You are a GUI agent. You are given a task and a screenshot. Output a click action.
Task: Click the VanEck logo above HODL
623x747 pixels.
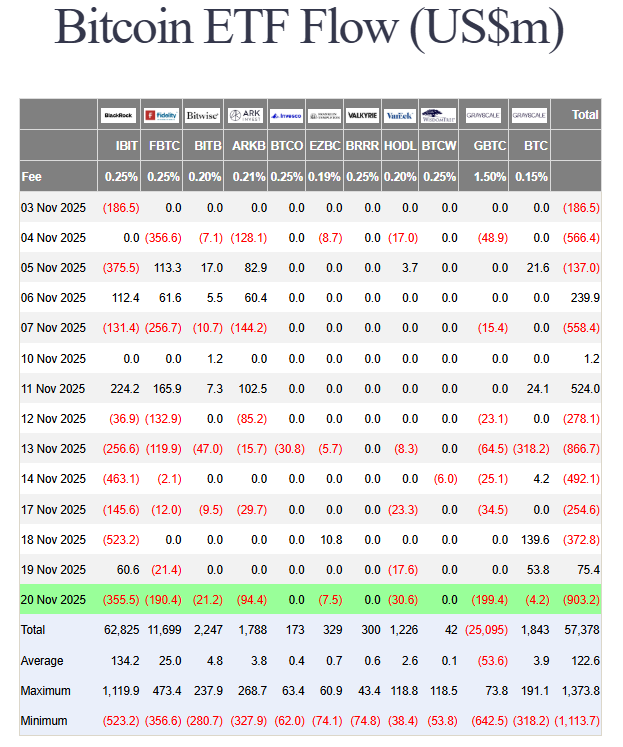coord(400,116)
